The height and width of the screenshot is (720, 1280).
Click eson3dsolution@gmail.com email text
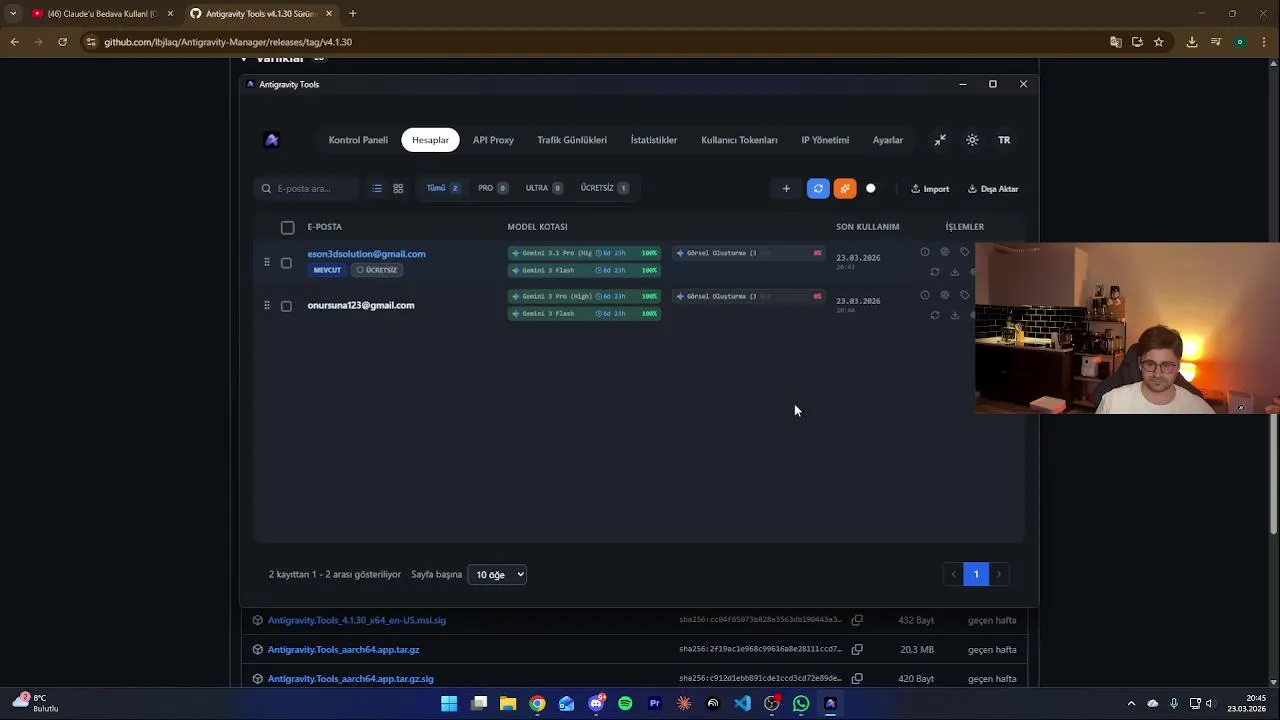tap(366, 254)
